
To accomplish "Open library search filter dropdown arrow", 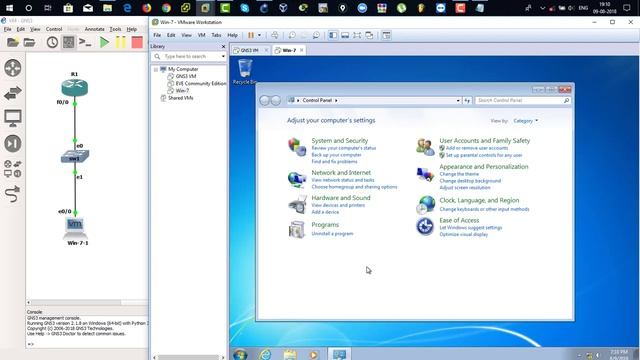I will click(x=223, y=56).
